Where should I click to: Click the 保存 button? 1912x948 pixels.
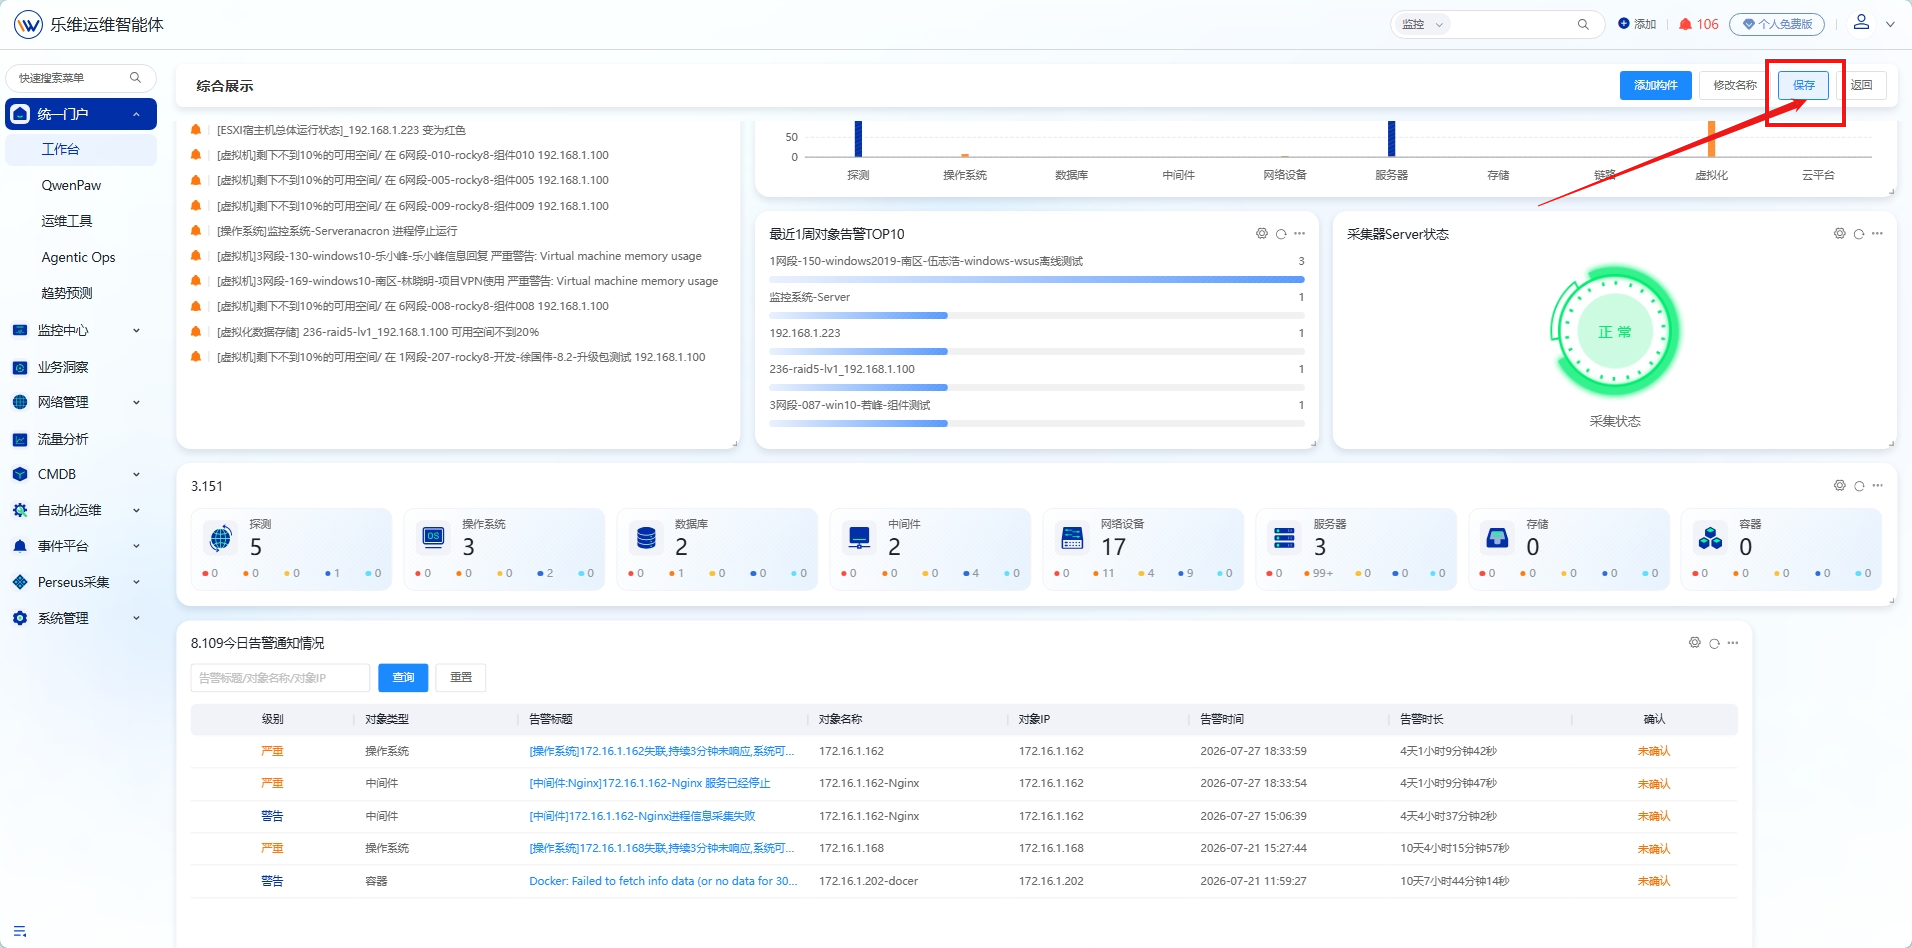1804,85
